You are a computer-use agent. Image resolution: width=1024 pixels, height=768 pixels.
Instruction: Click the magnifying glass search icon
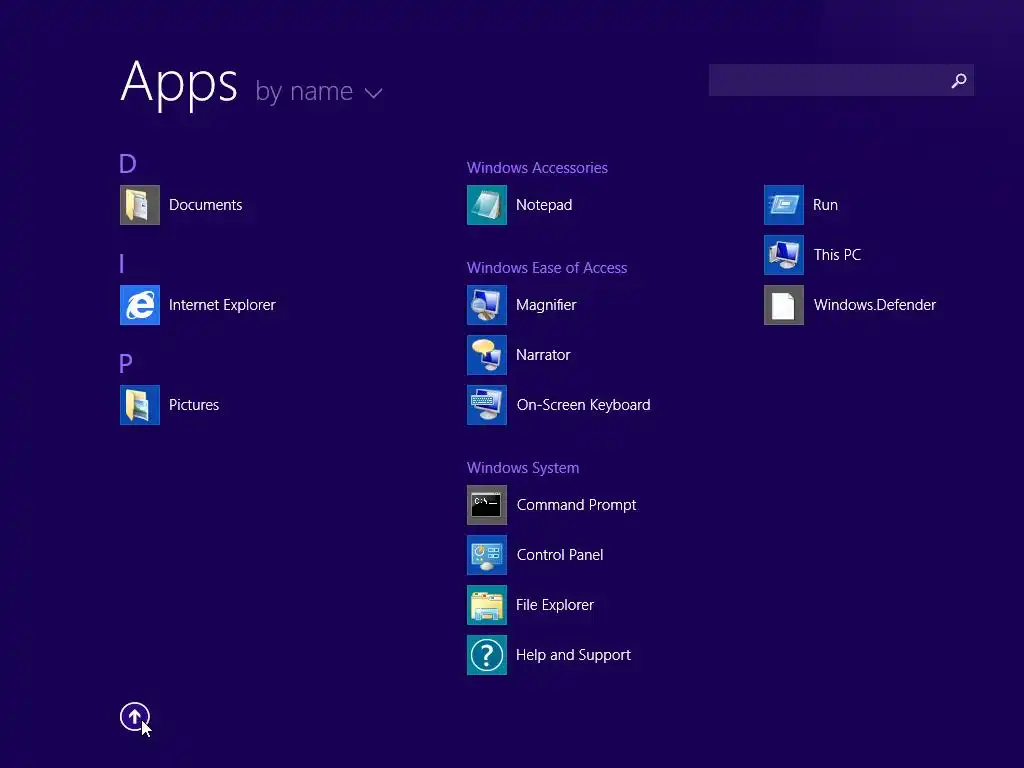tap(959, 80)
